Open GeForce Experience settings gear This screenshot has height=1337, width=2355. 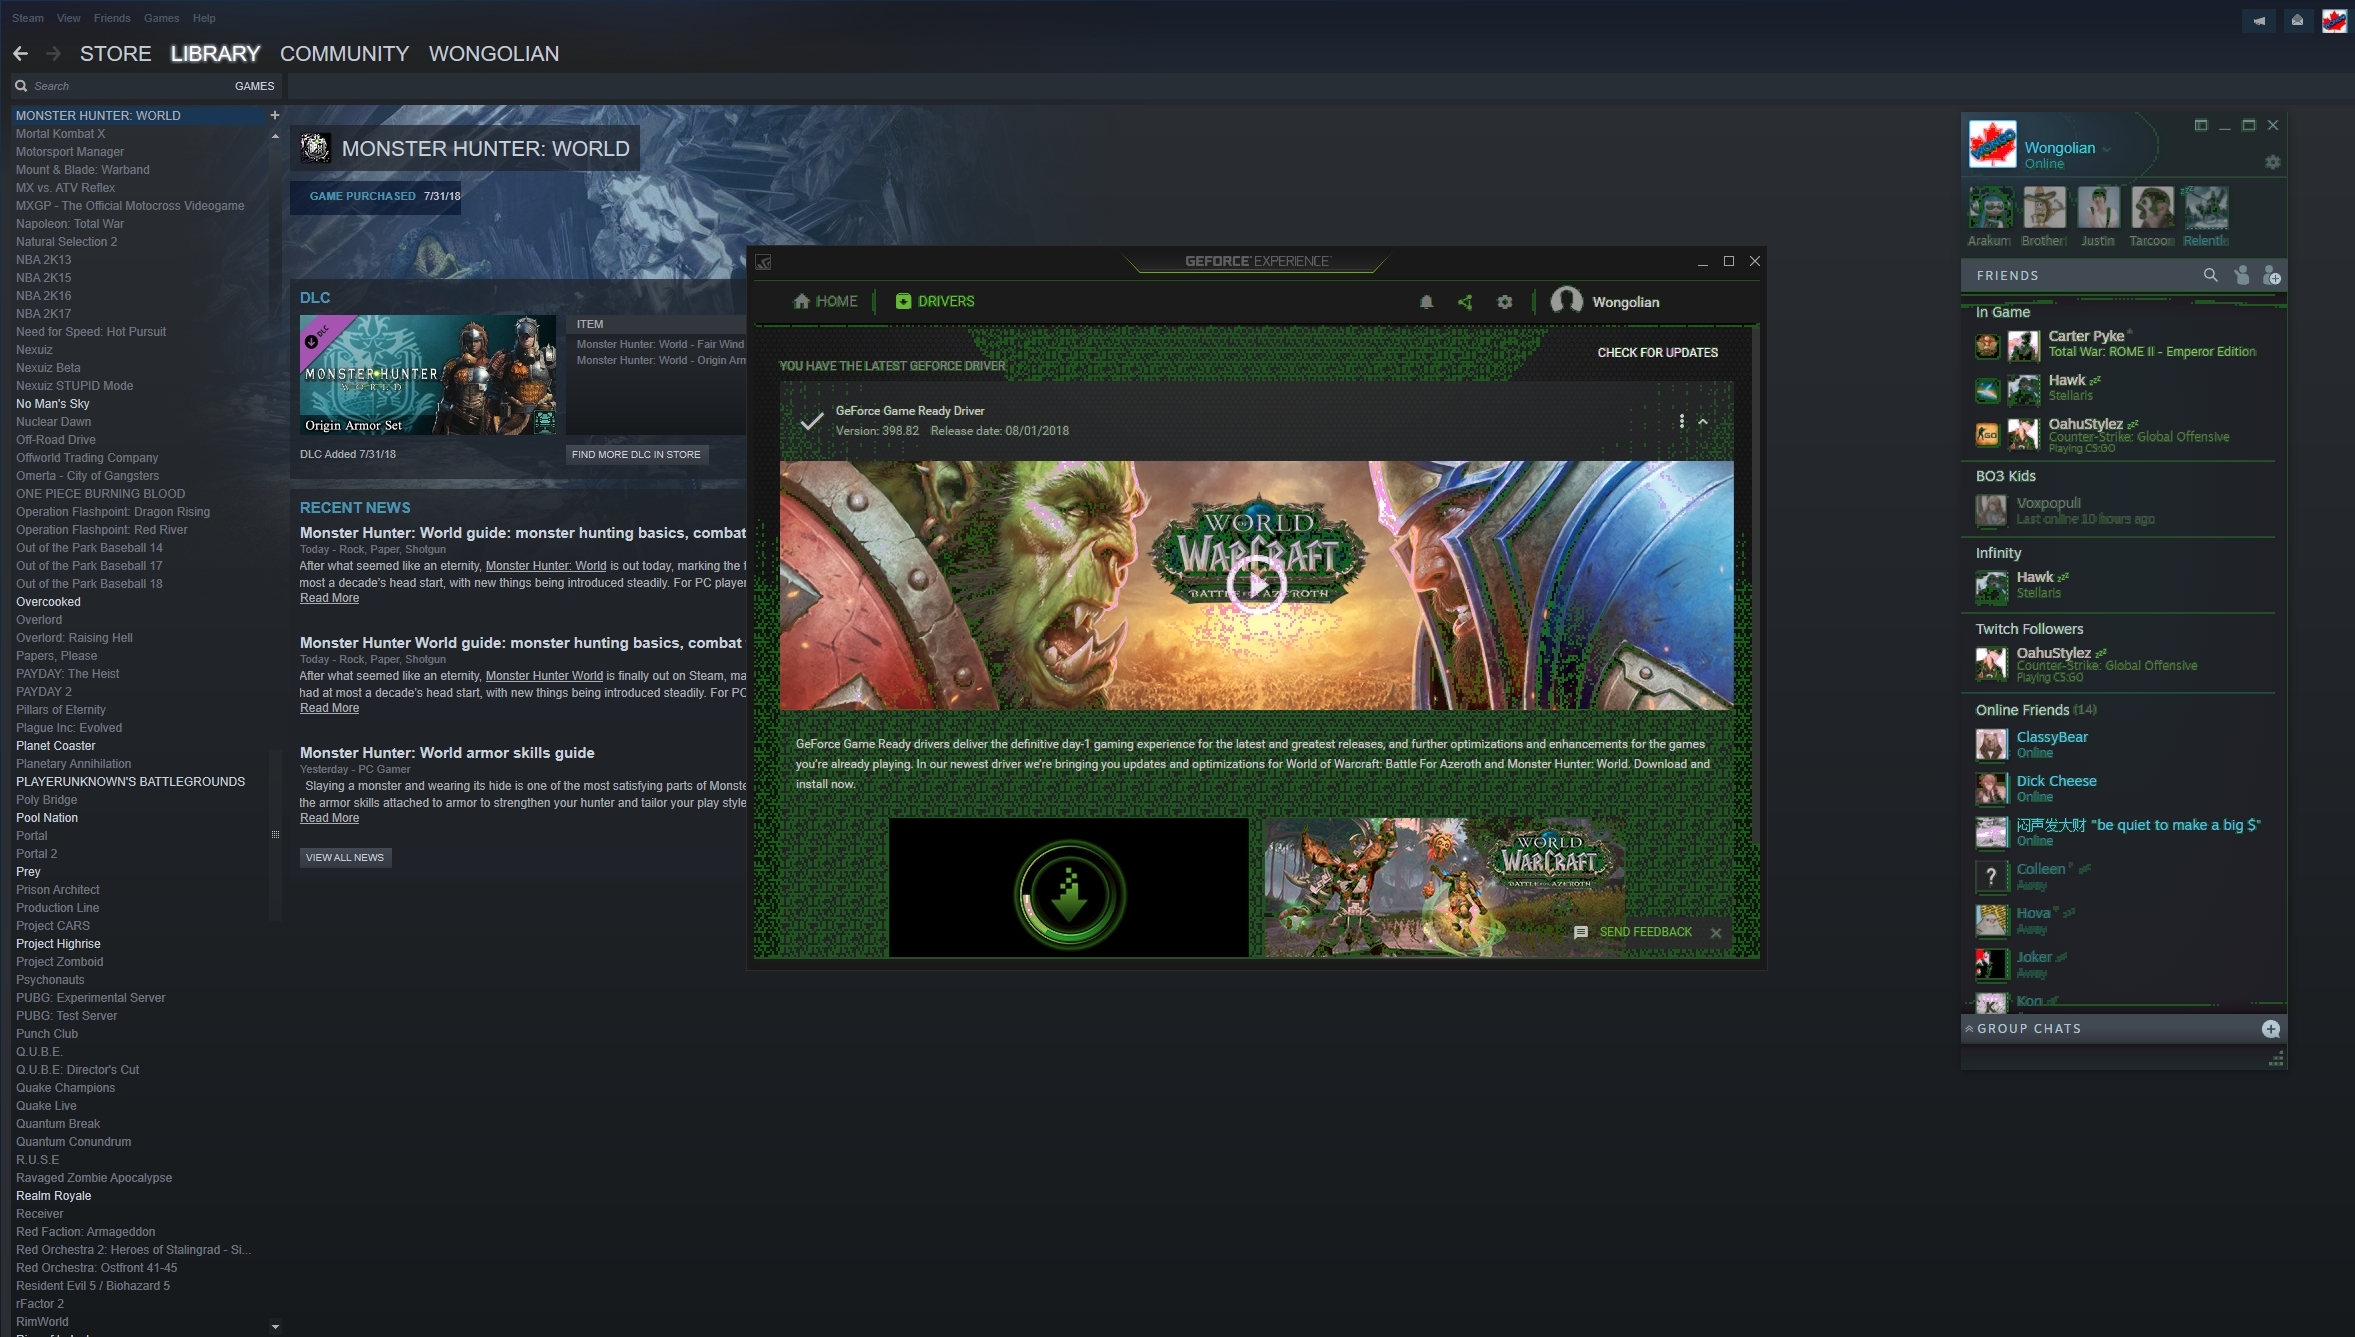click(1504, 302)
